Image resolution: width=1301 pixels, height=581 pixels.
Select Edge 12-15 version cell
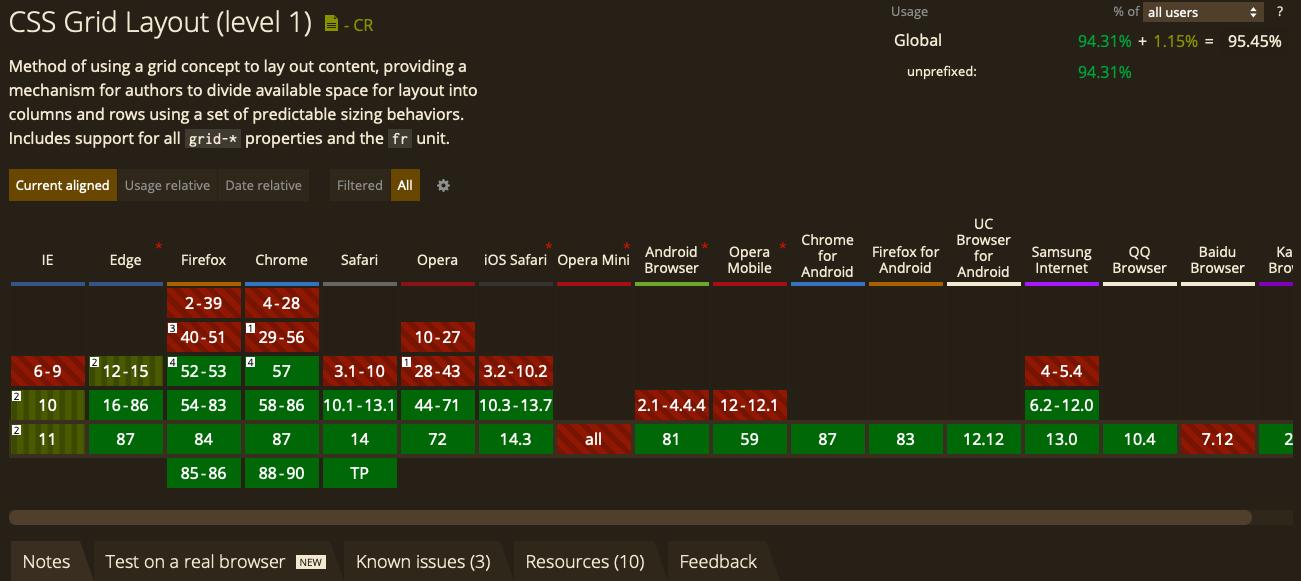[x=126, y=372]
